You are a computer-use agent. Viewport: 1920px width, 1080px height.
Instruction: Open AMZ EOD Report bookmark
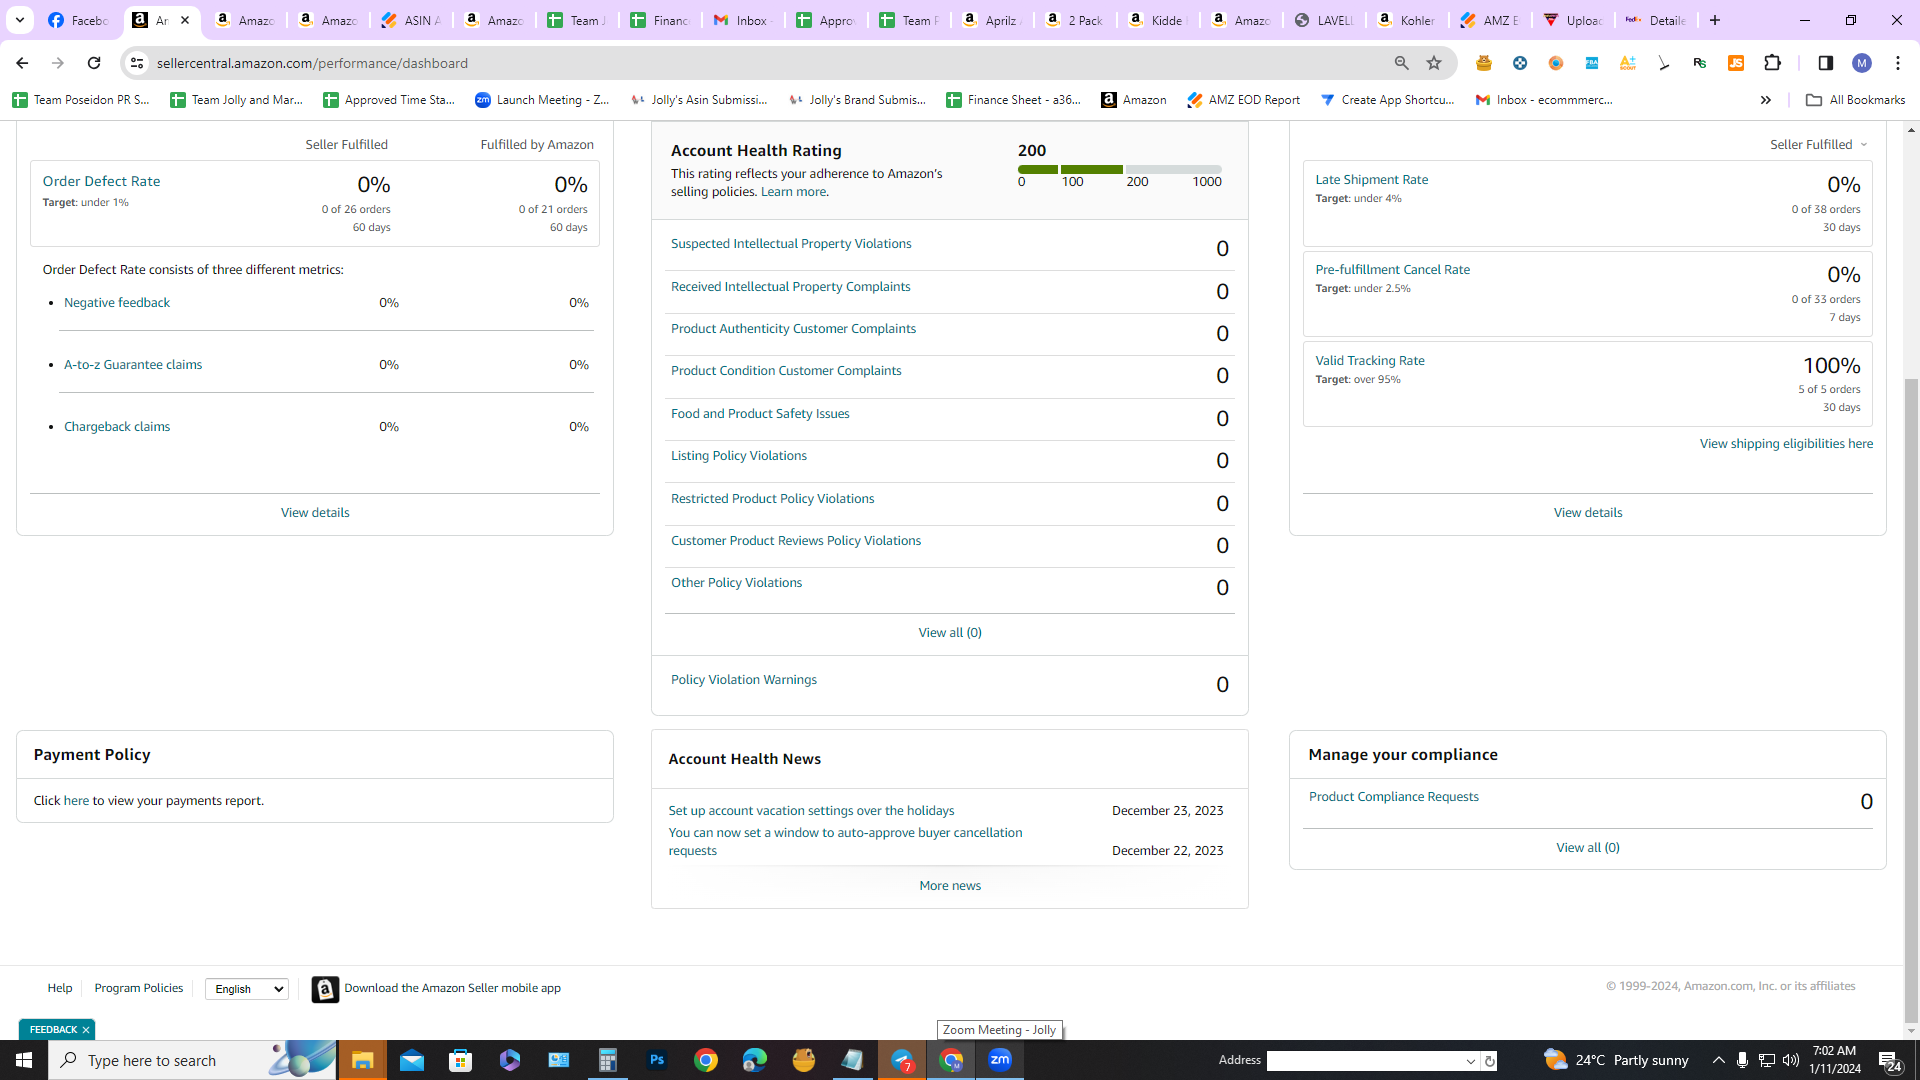point(1244,100)
